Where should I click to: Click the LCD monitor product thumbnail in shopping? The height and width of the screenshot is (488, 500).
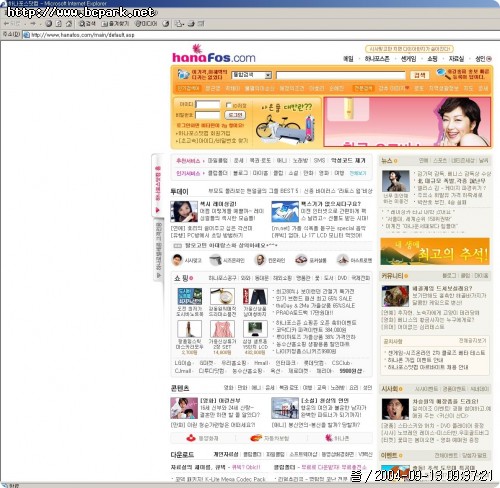[x=255, y=329]
